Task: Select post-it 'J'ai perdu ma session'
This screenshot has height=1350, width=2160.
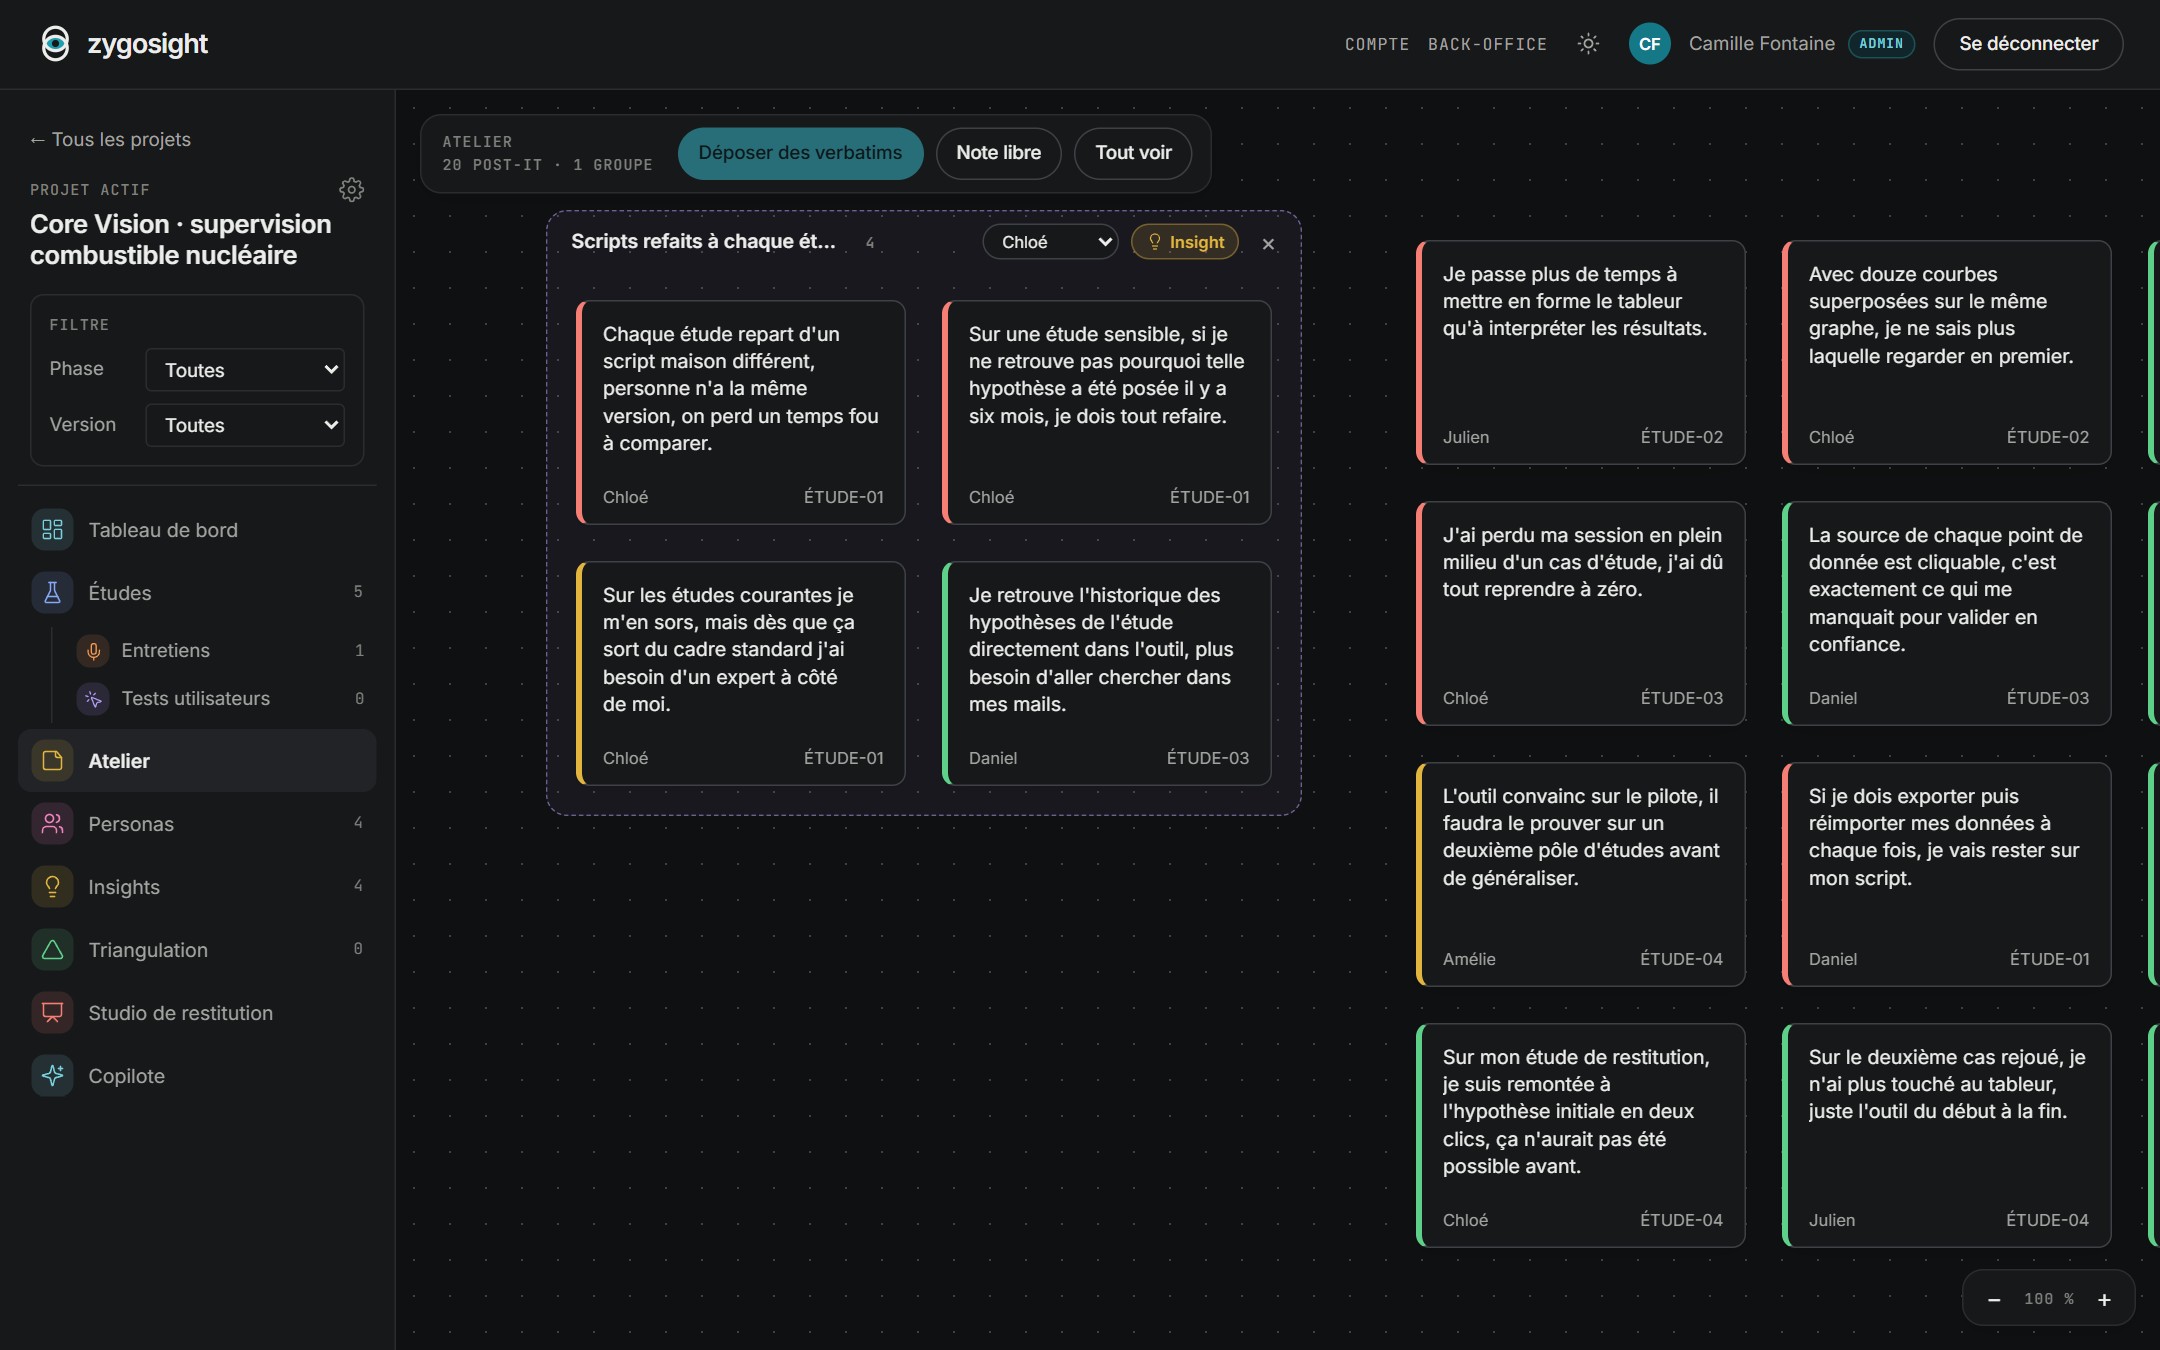Action: pos(1581,613)
